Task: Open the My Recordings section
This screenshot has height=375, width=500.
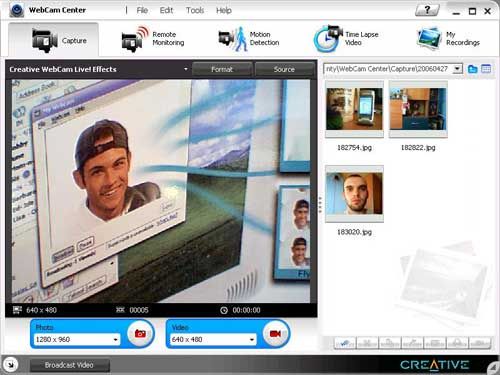Action: [448, 39]
